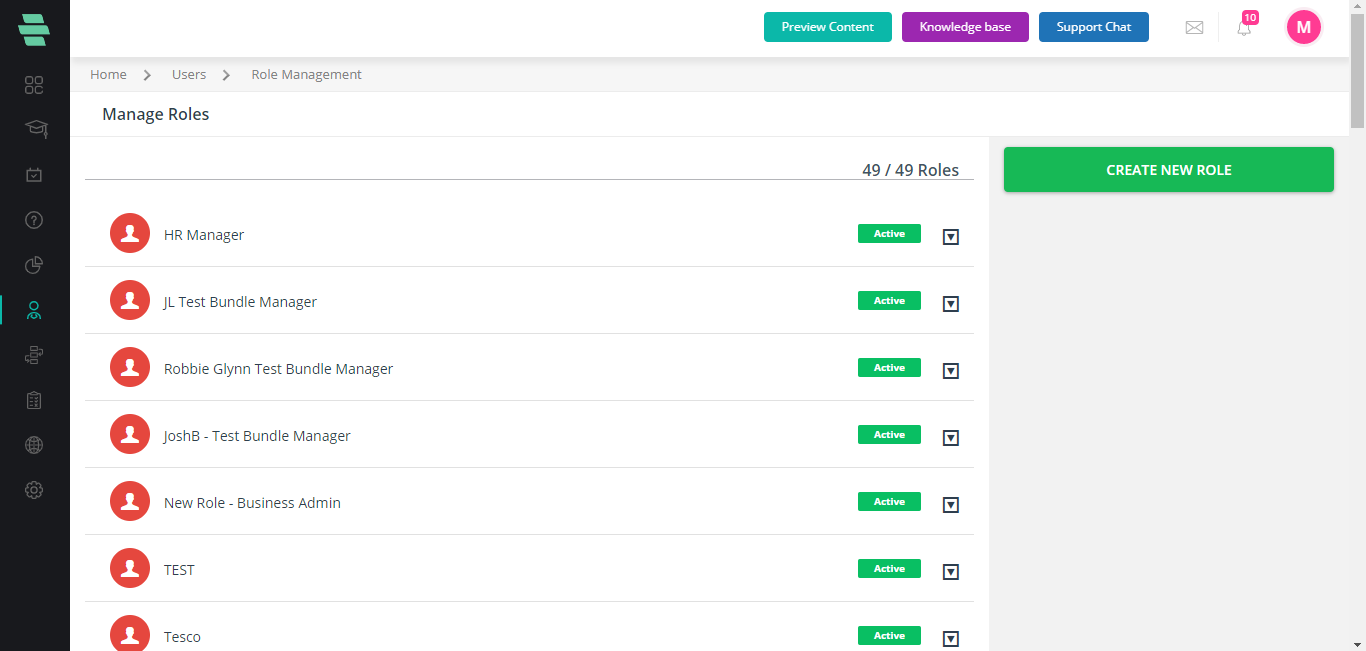View notifications via the bell icon
Image resolution: width=1366 pixels, height=651 pixels.
pyautogui.click(x=1244, y=28)
